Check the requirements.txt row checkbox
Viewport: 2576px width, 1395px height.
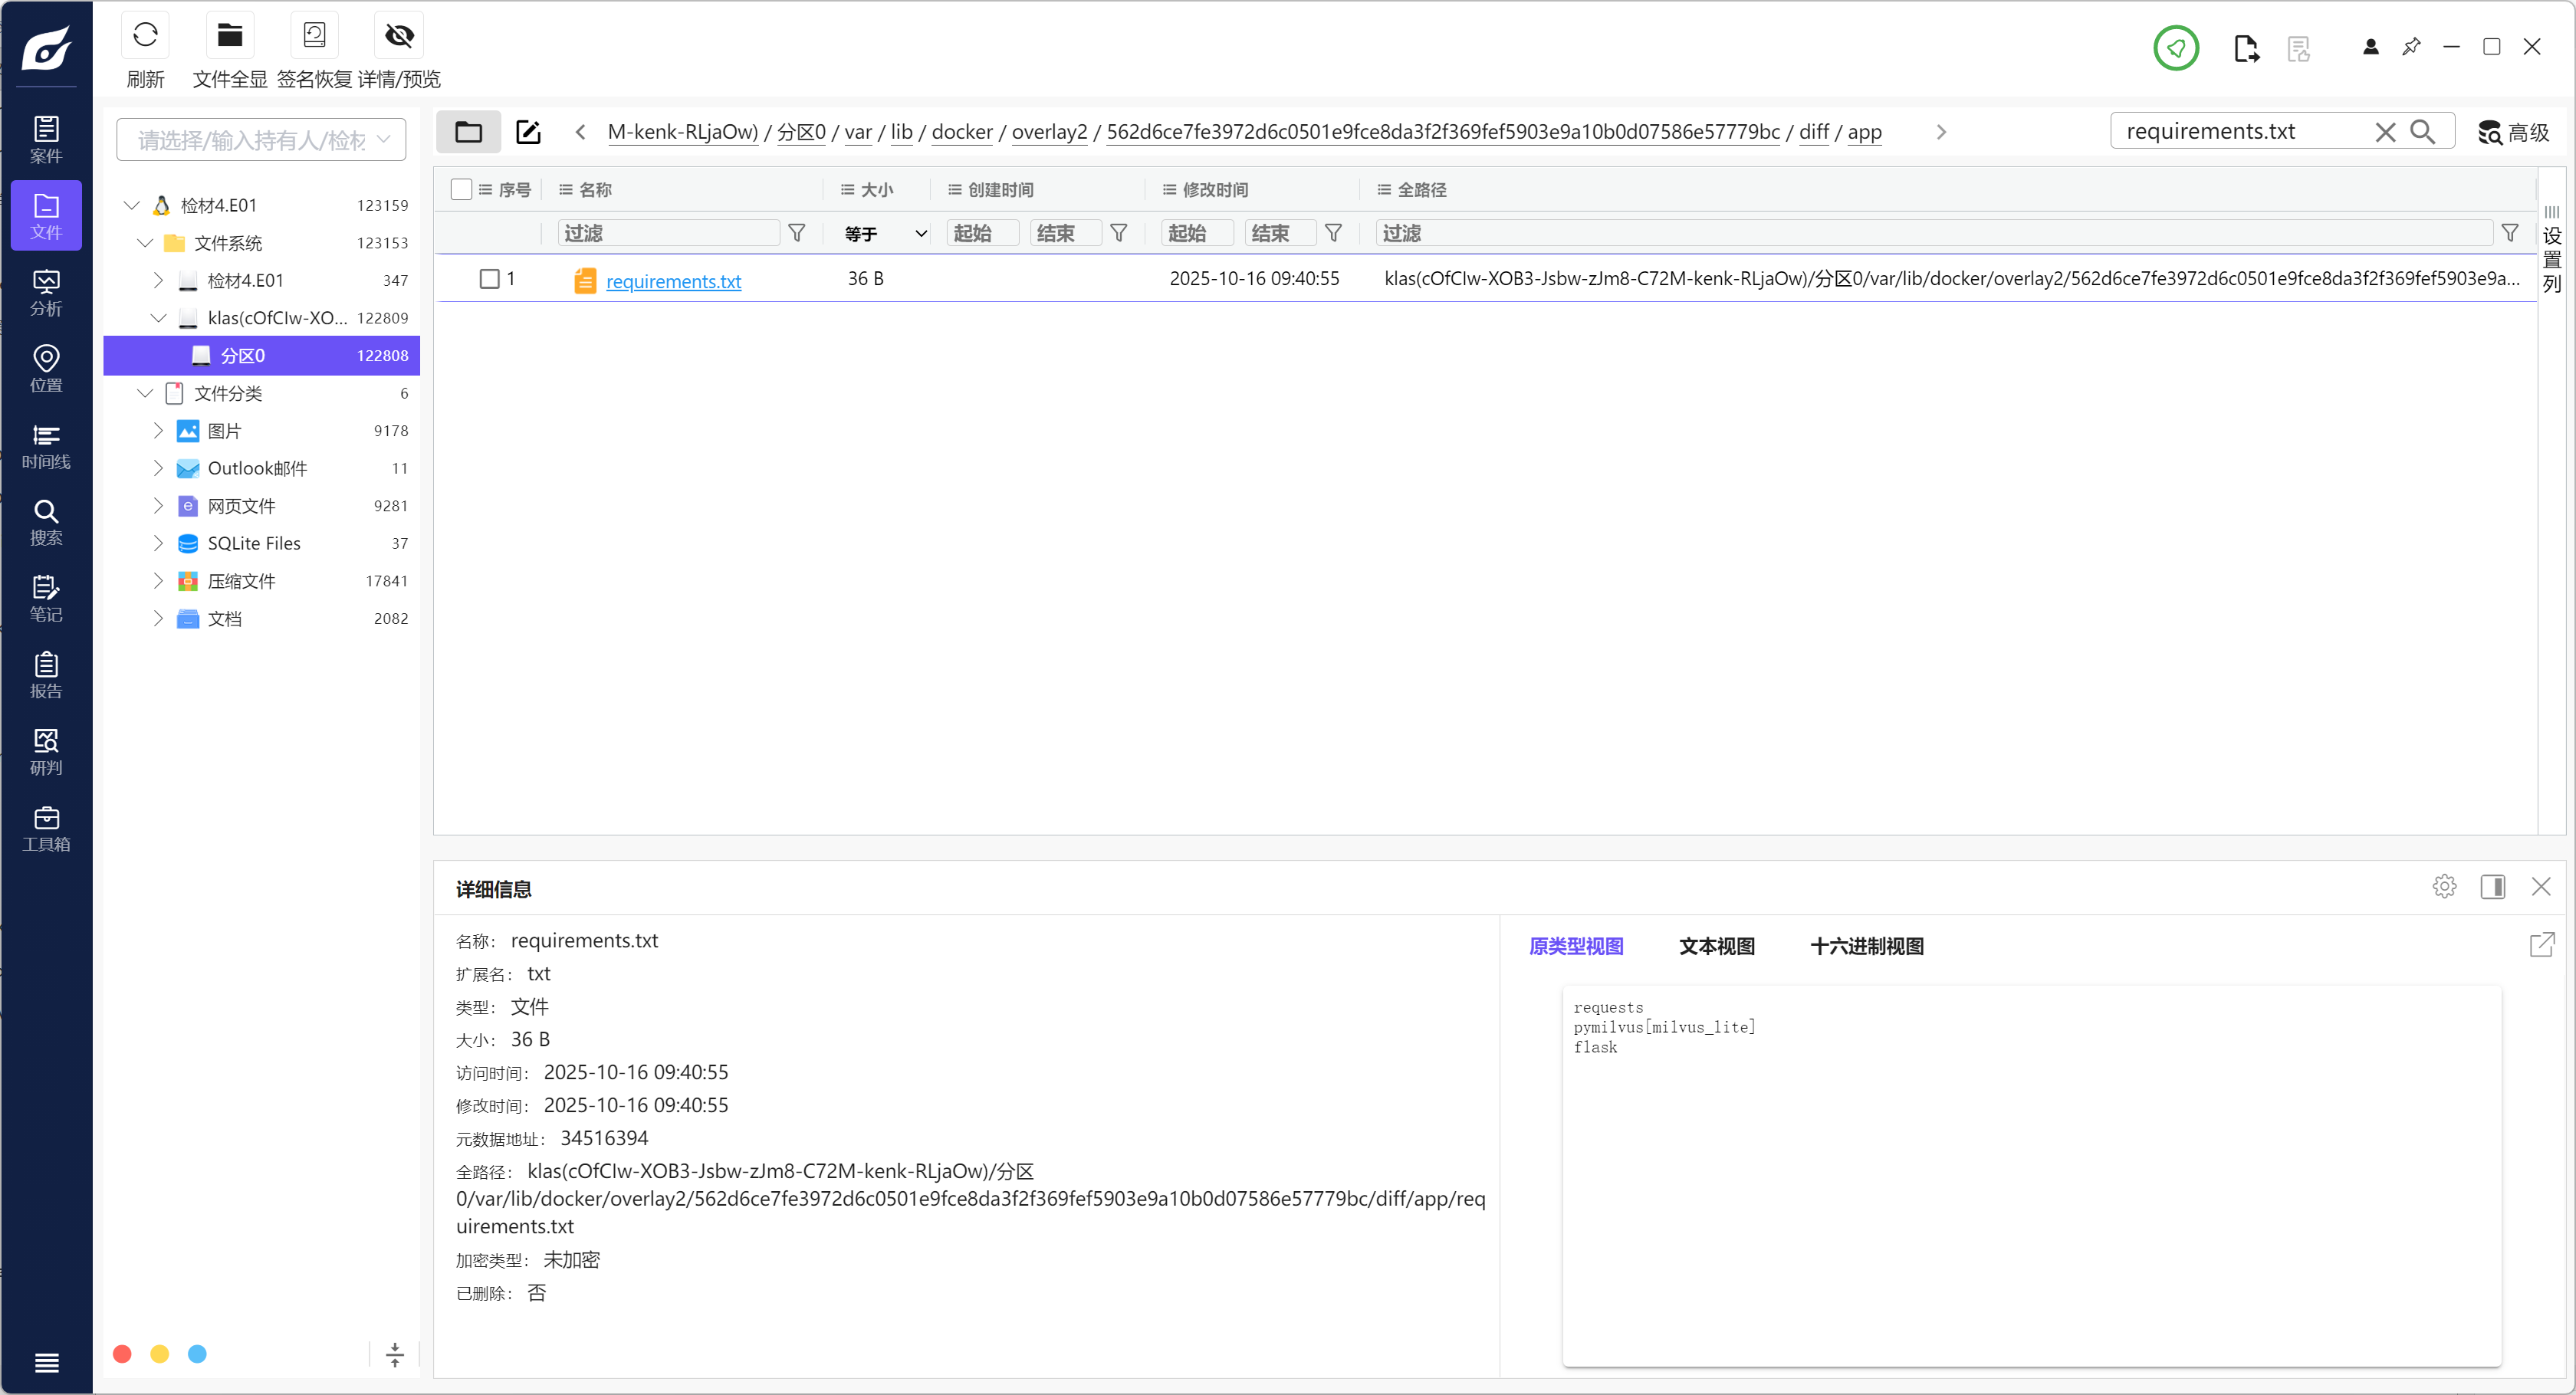(489, 279)
